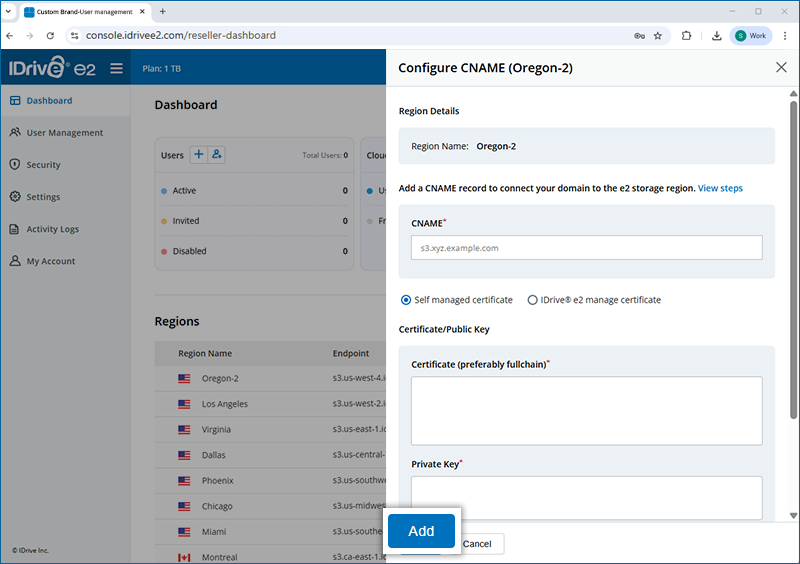Click the Dashboard grid icon in the sidebar

(15, 101)
